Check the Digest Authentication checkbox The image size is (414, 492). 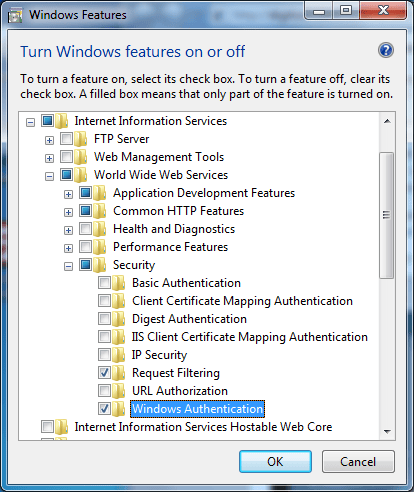tap(104, 318)
